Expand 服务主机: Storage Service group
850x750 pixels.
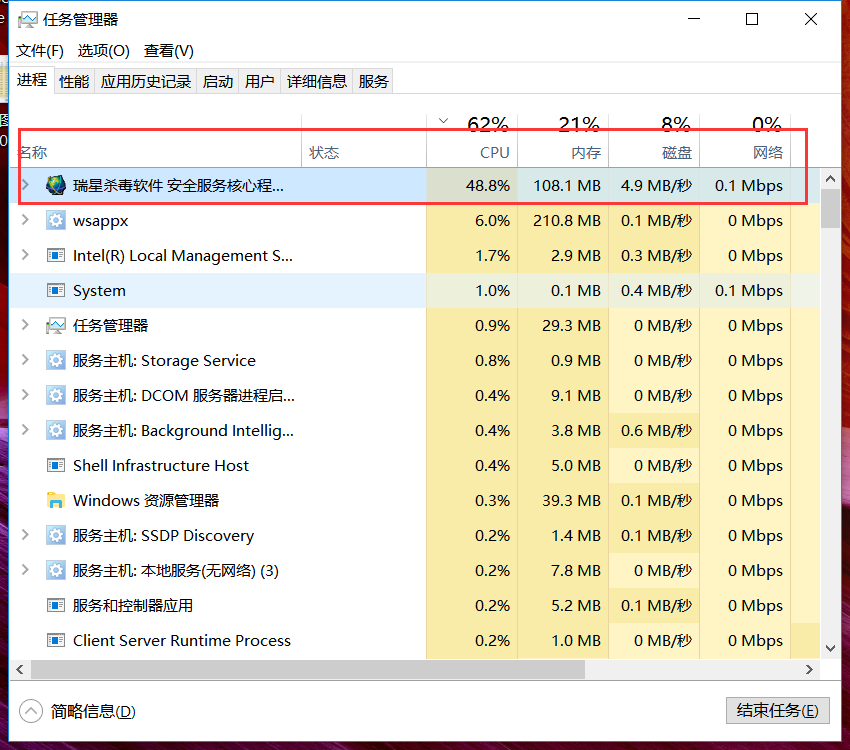[25, 360]
